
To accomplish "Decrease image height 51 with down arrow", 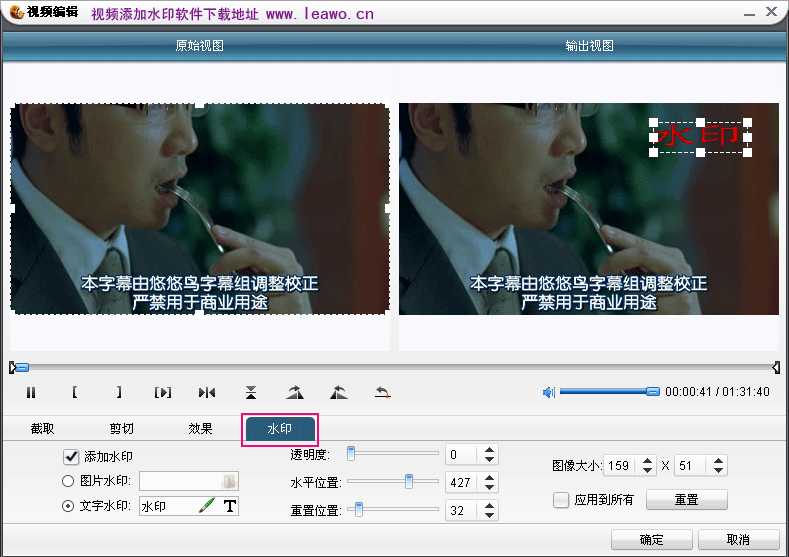I will tap(718, 470).
